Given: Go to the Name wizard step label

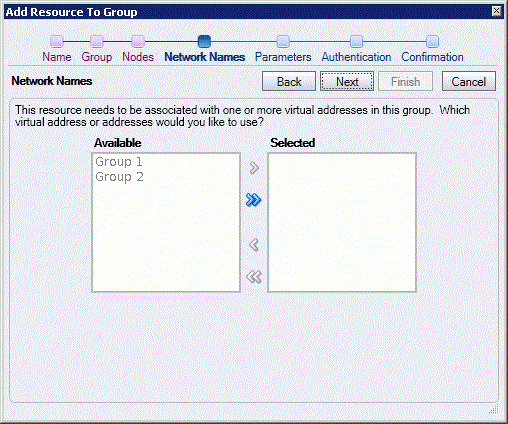Looking at the screenshot, I should click(x=57, y=57).
